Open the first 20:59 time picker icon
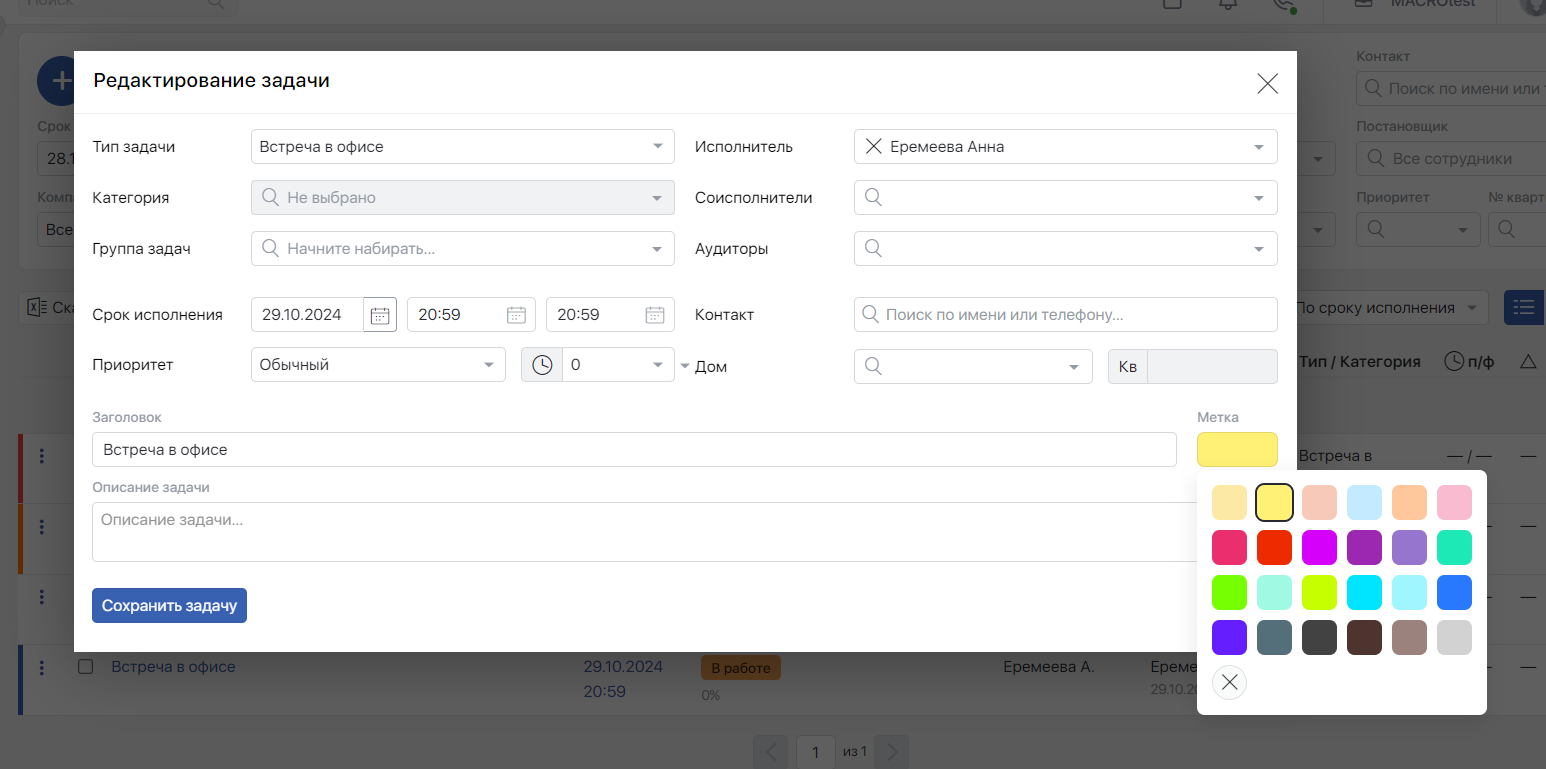 [x=516, y=315]
